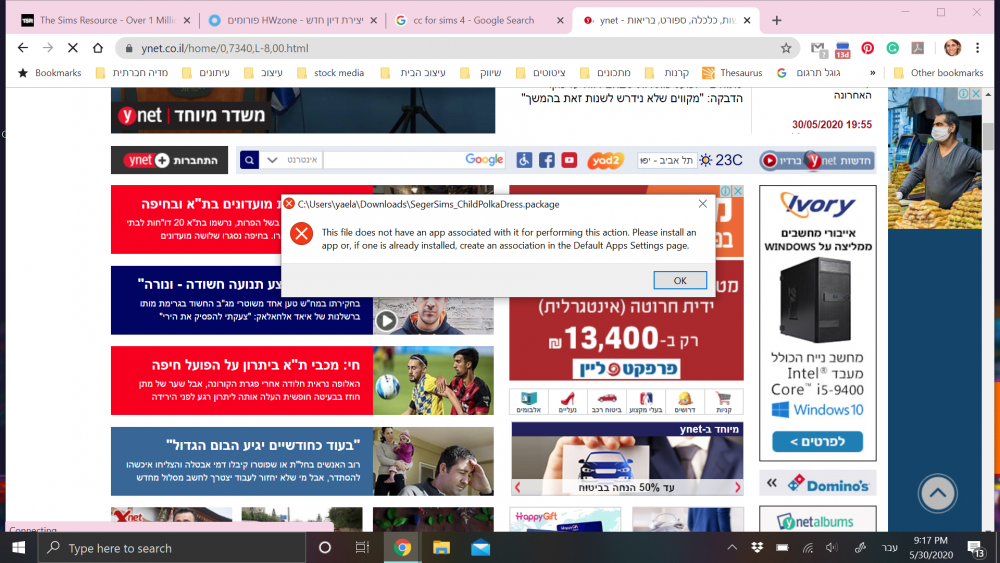Click the scroll-to-top round arrow button
The height and width of the screenshot is (563, 1000).
click(938, 493)
